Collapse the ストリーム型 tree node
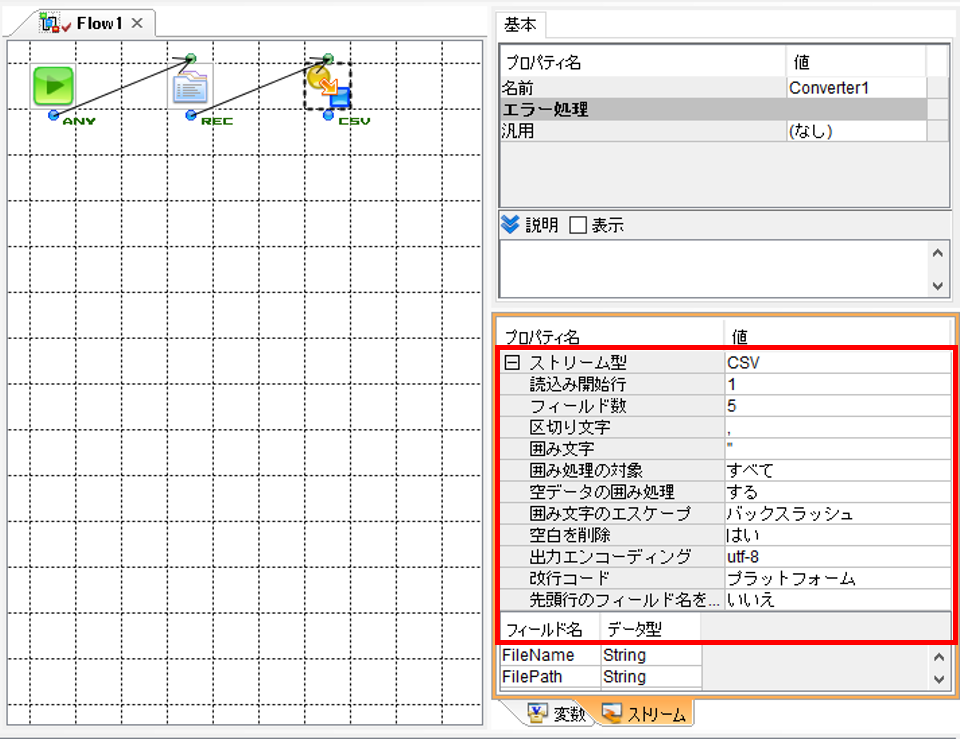The height and width of the screenshot is (740, 961). [x=512, y=362]
